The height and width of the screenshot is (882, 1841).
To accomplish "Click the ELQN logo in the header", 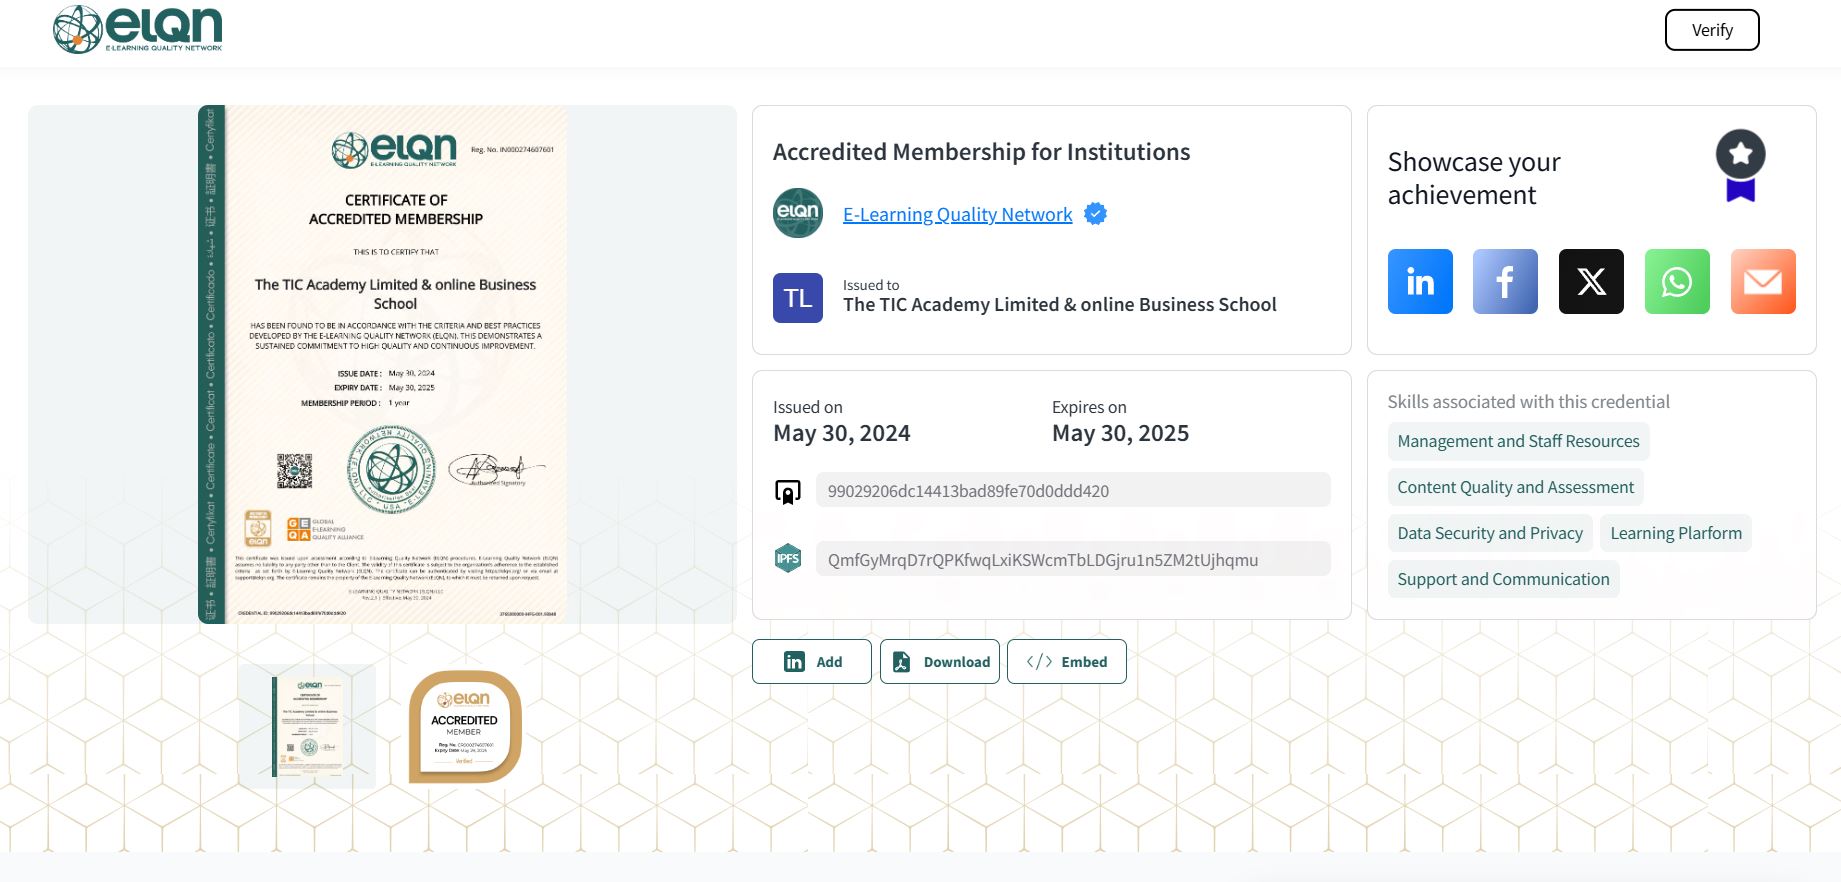I will coord(138,29).
